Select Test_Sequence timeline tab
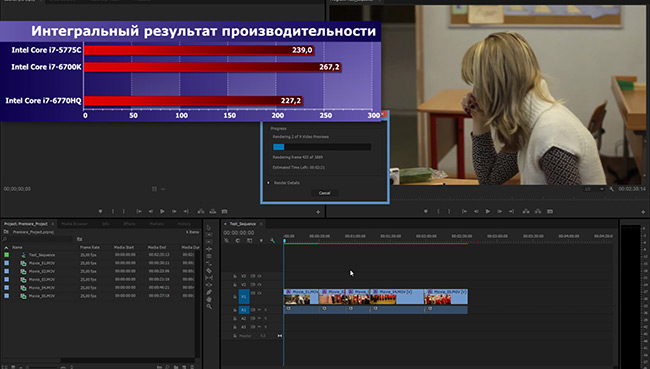 (x=243, y=224)
